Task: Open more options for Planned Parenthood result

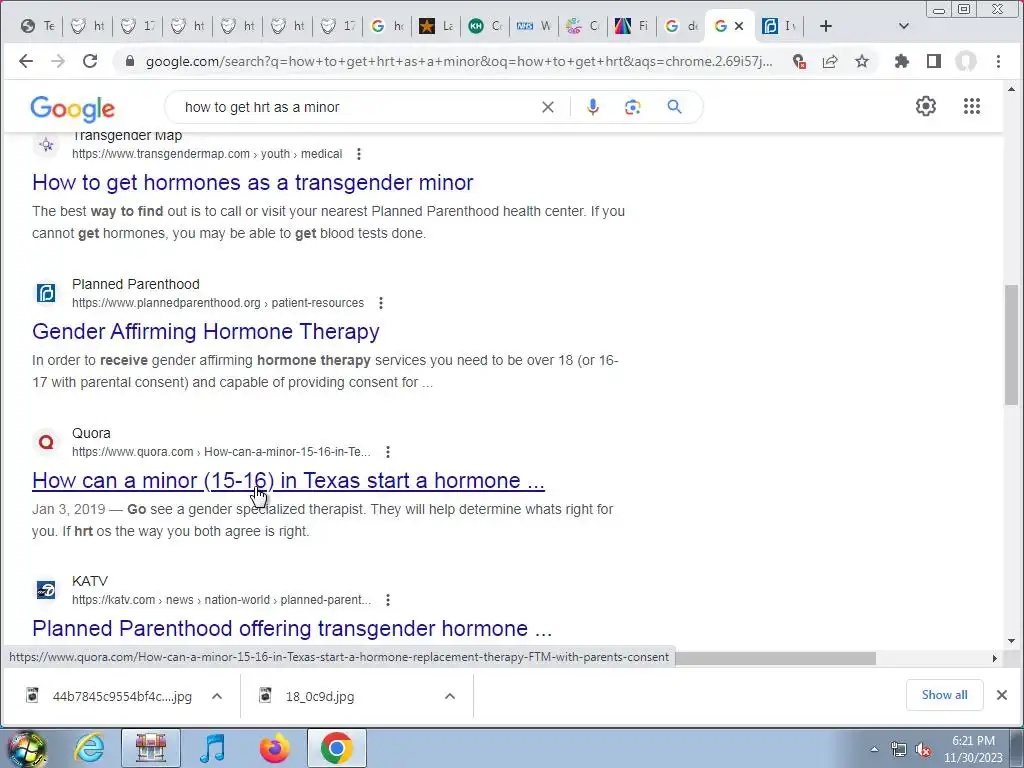Action: [x=381, y=303]
